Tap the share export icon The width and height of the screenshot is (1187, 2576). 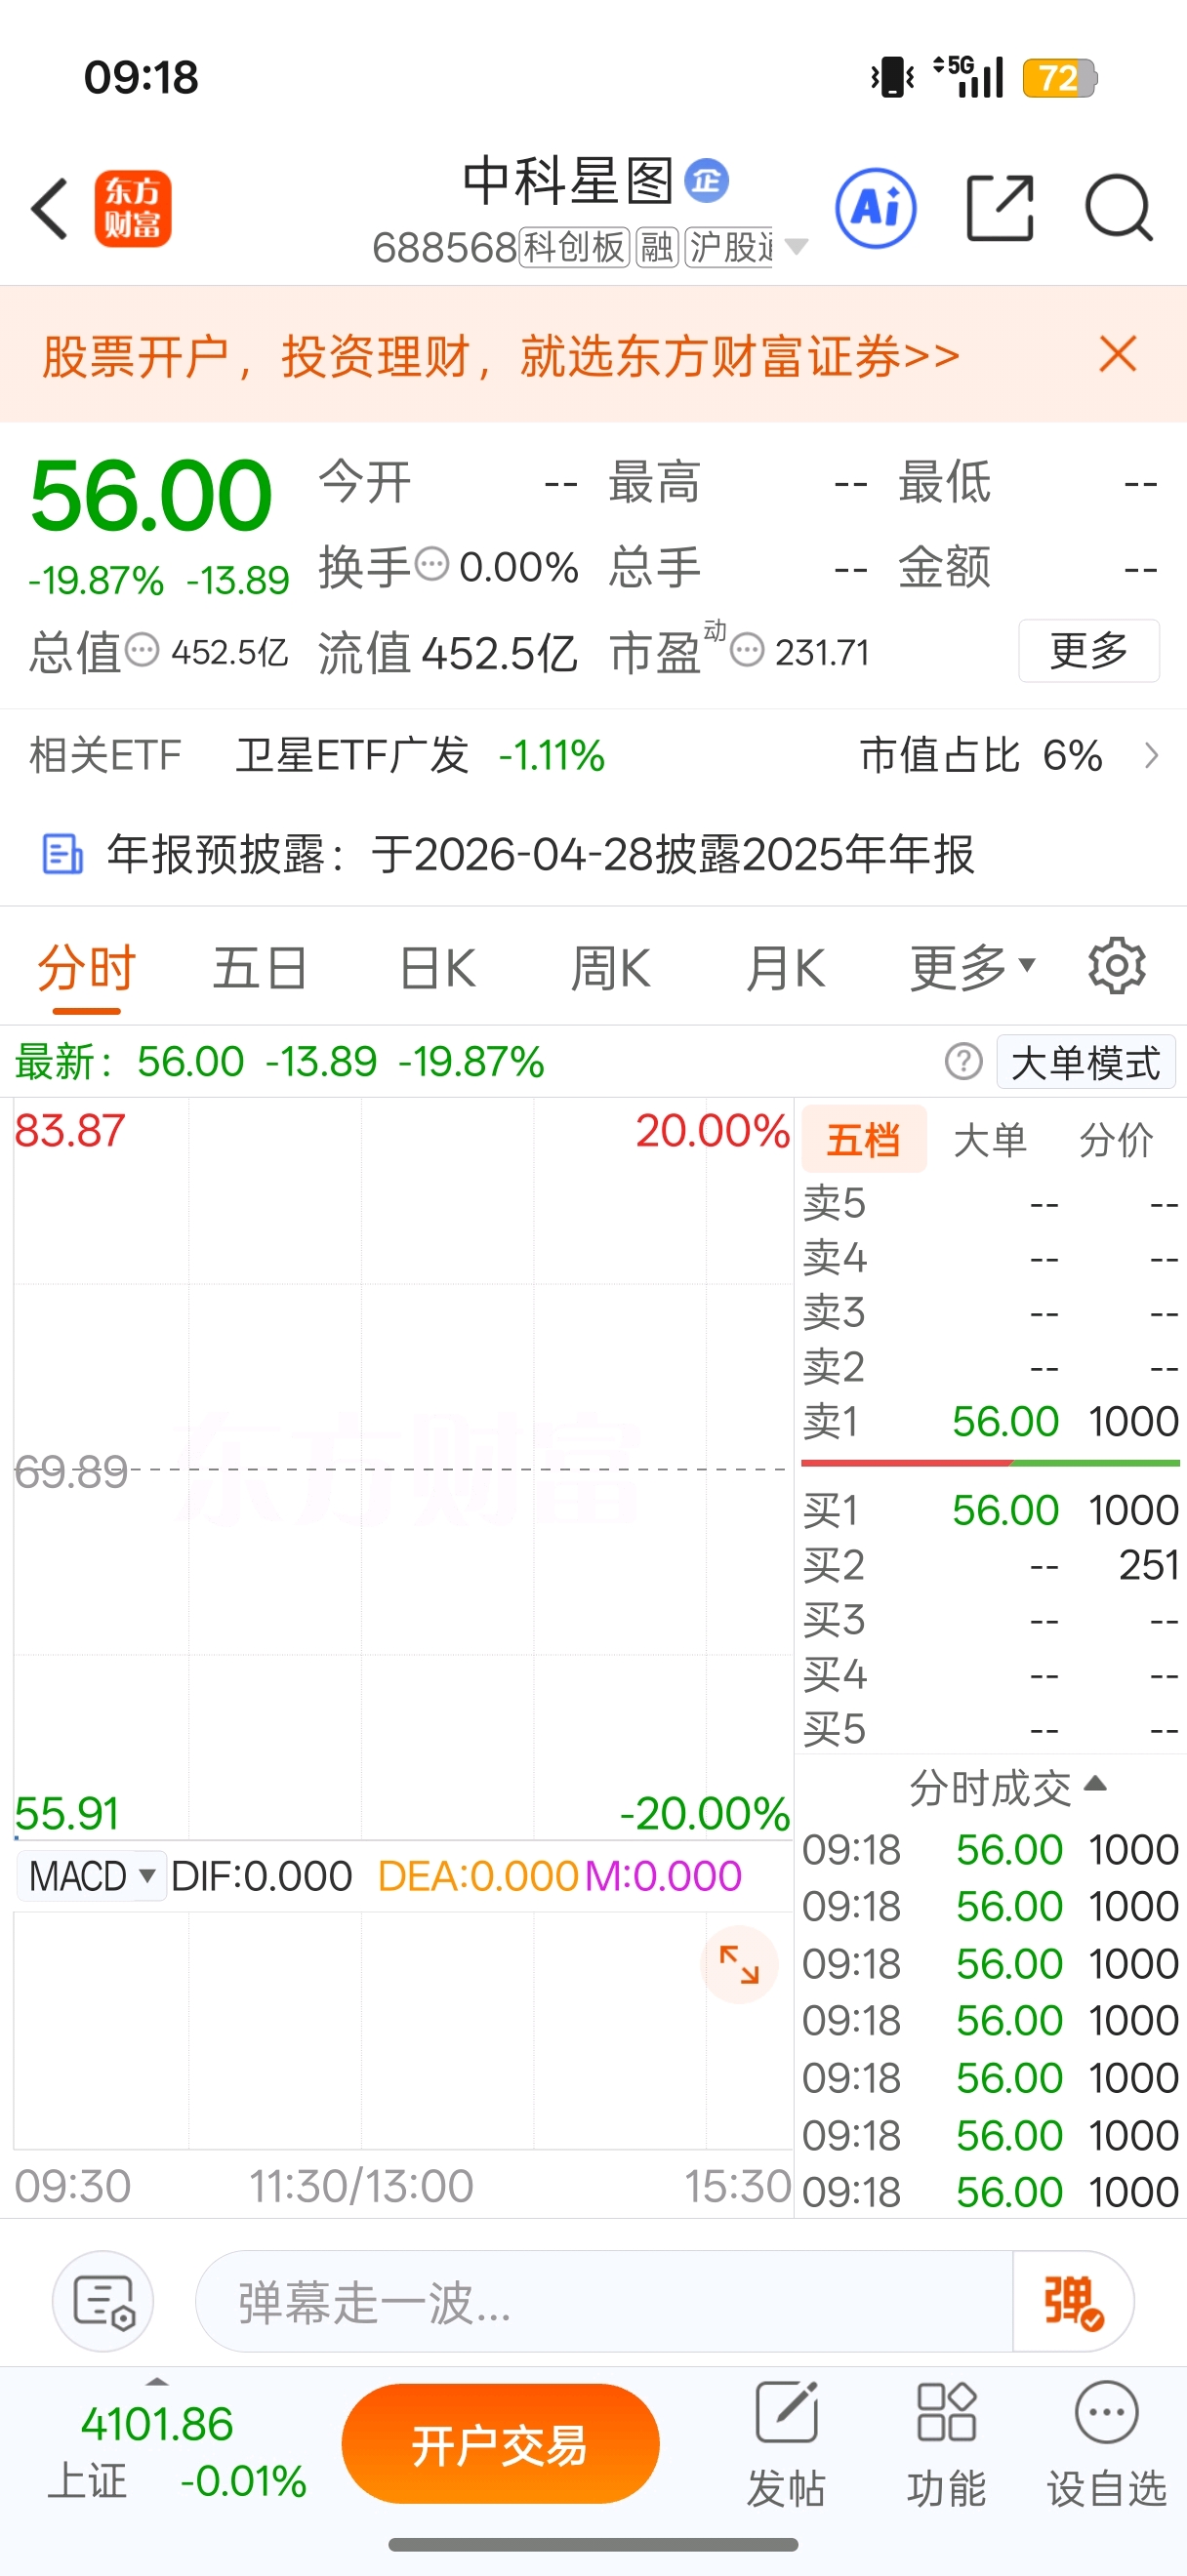click(1000, 208)
